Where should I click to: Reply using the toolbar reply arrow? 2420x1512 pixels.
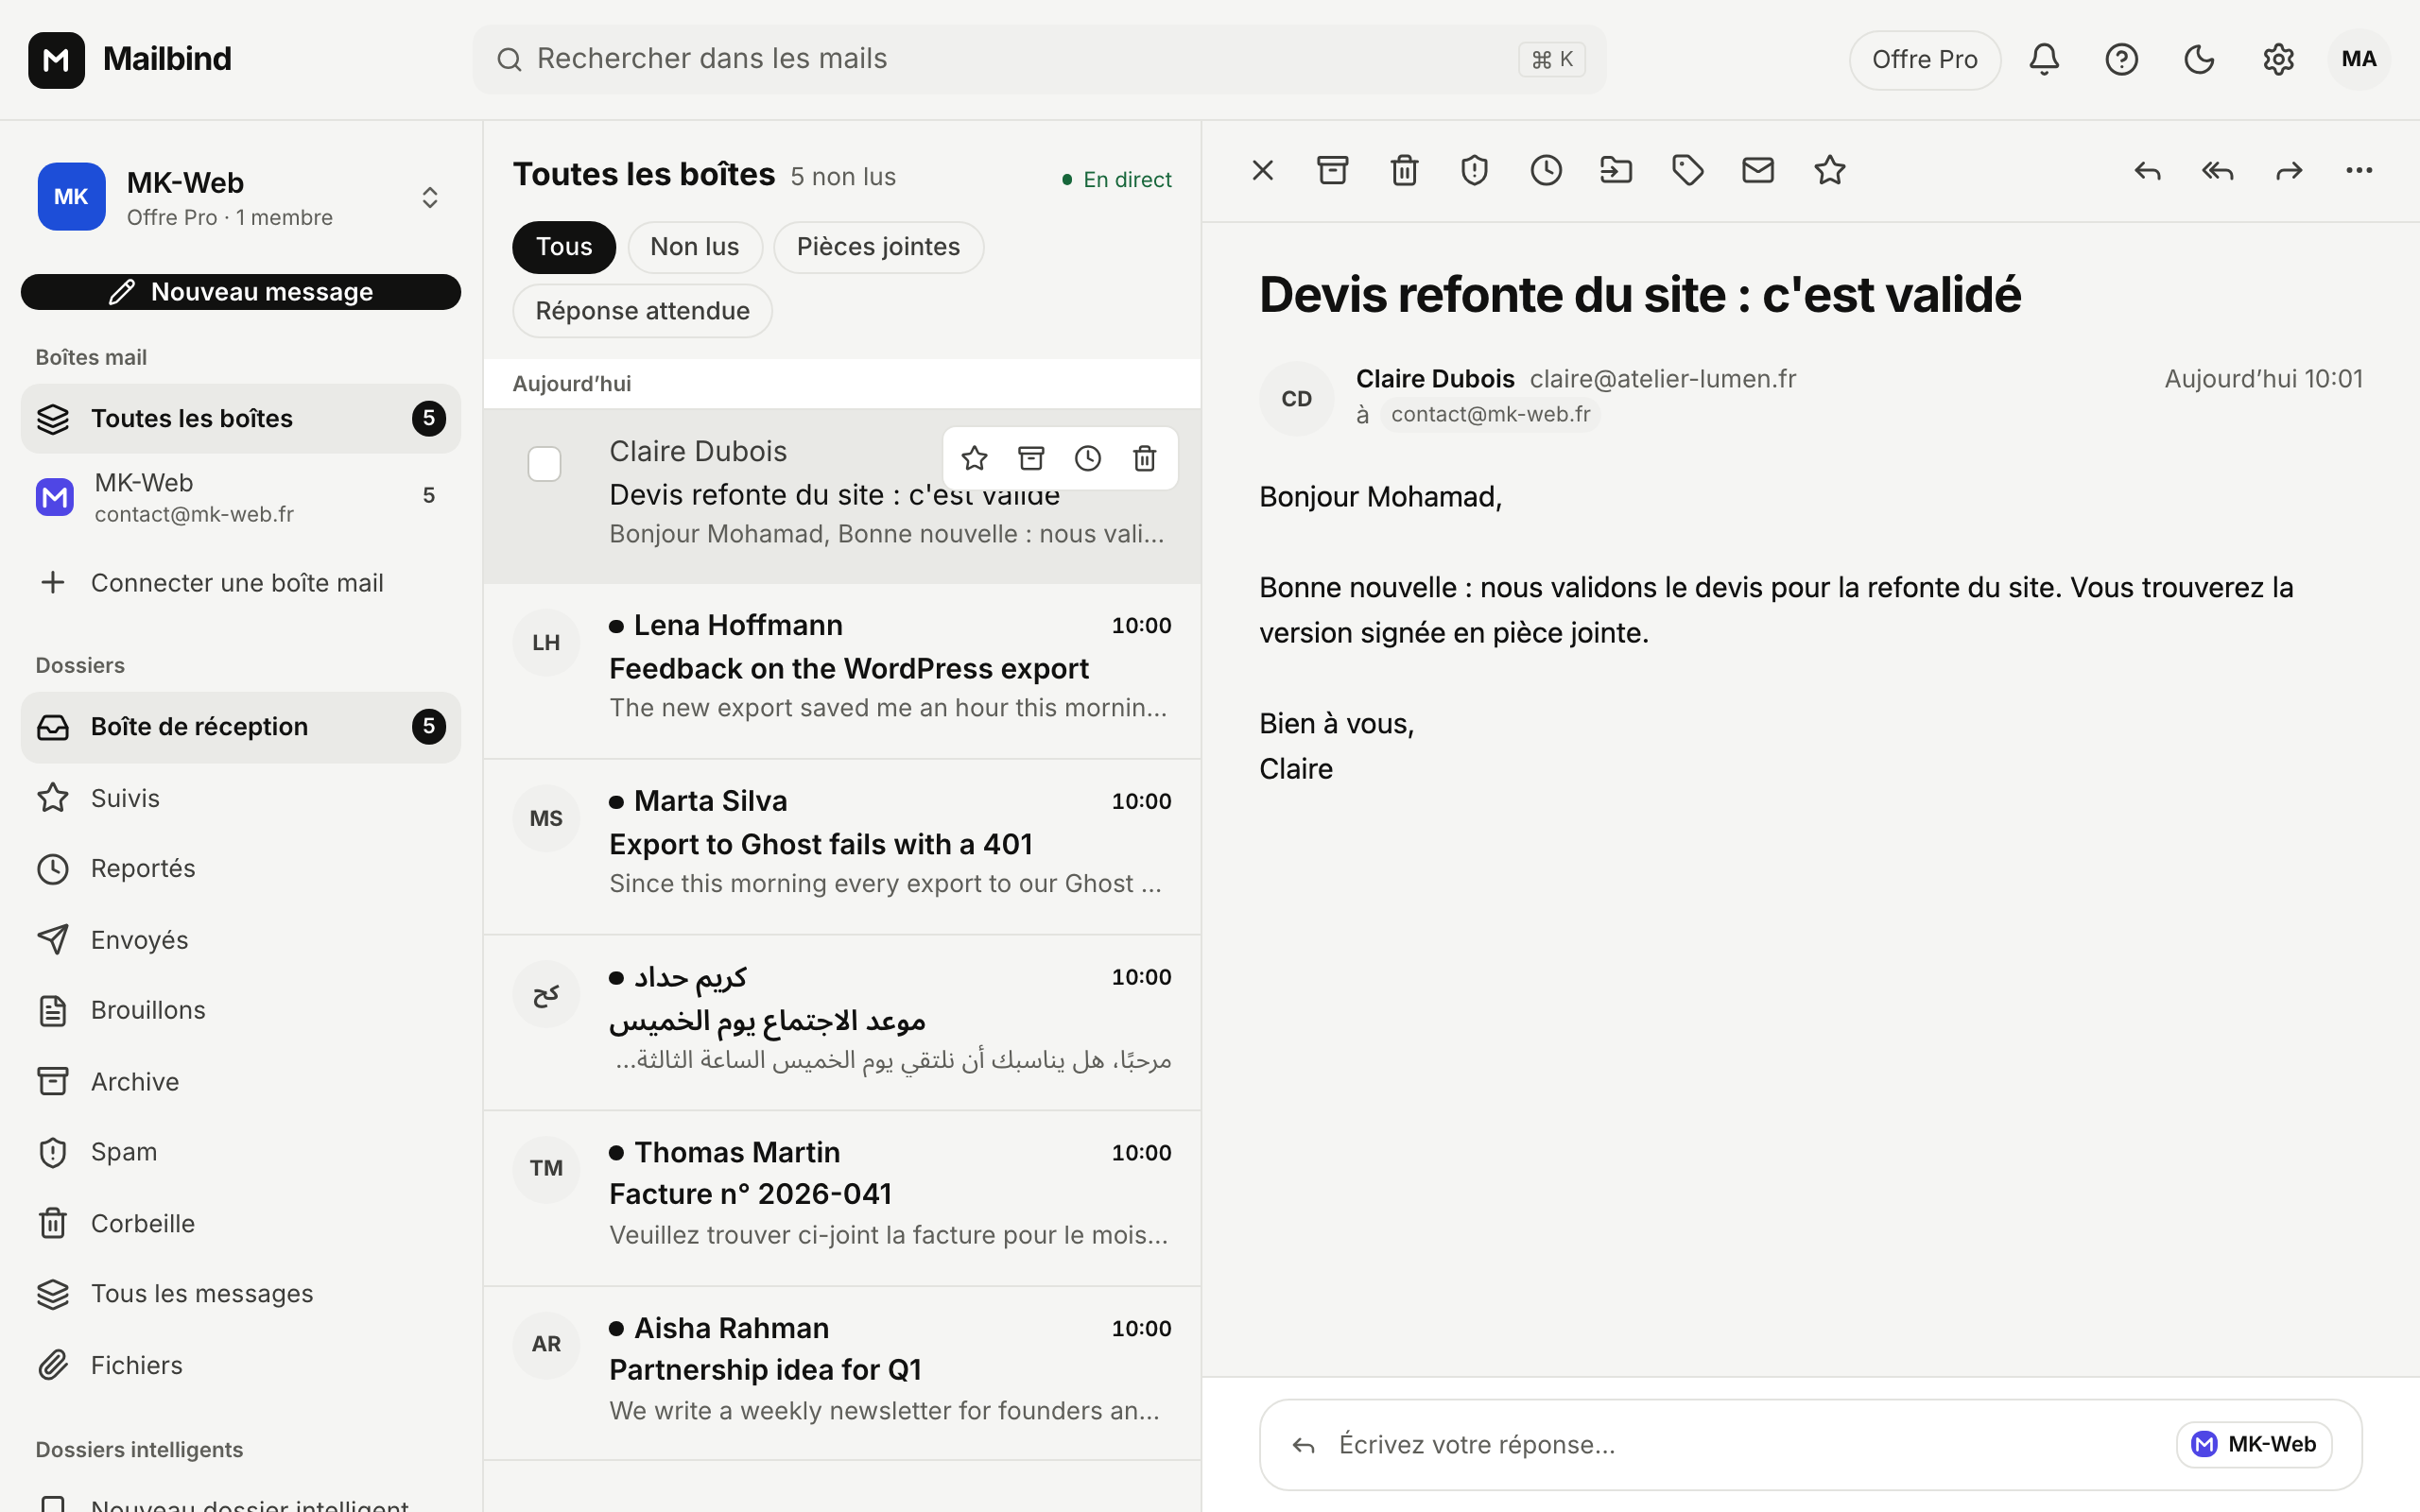click(2147, 170)
